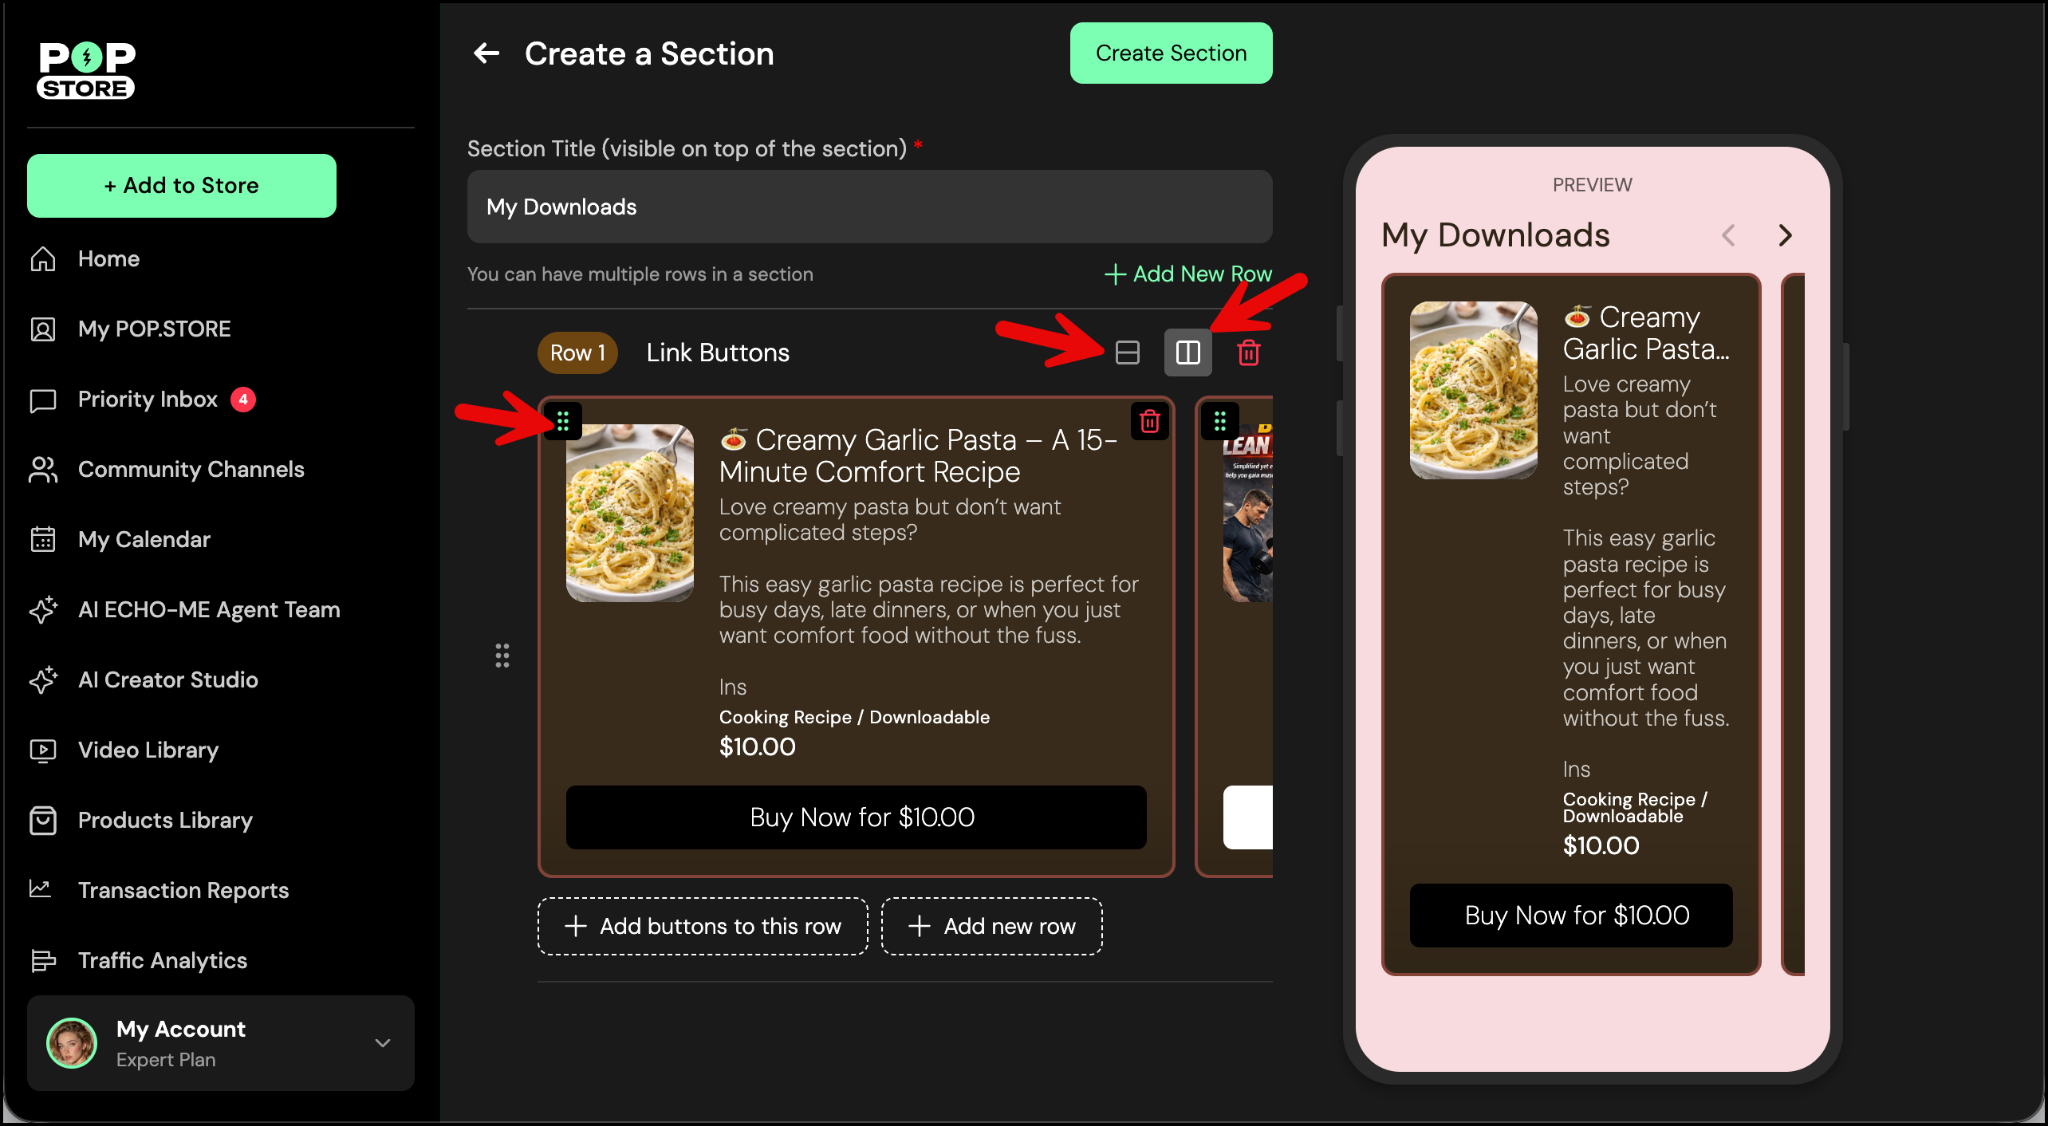Viewport: 2048px width, 1126px height.
Task: Show previous item in preview carousel
Action: [x=1728, y=235]
